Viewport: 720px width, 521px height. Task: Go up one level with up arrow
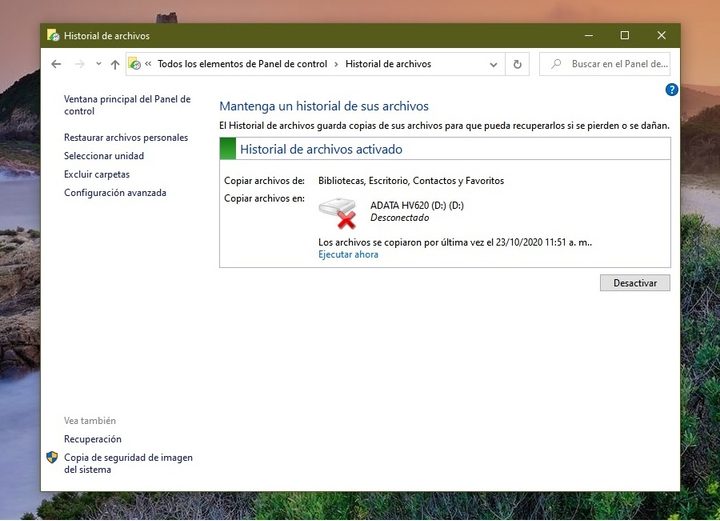tap(115, 64)
